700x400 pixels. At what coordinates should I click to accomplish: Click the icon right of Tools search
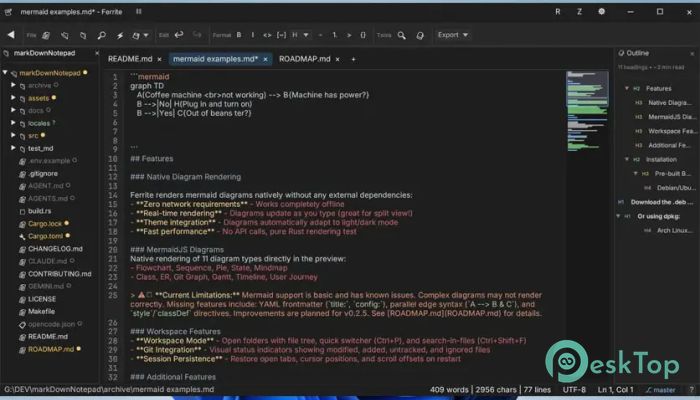(420, 35)
